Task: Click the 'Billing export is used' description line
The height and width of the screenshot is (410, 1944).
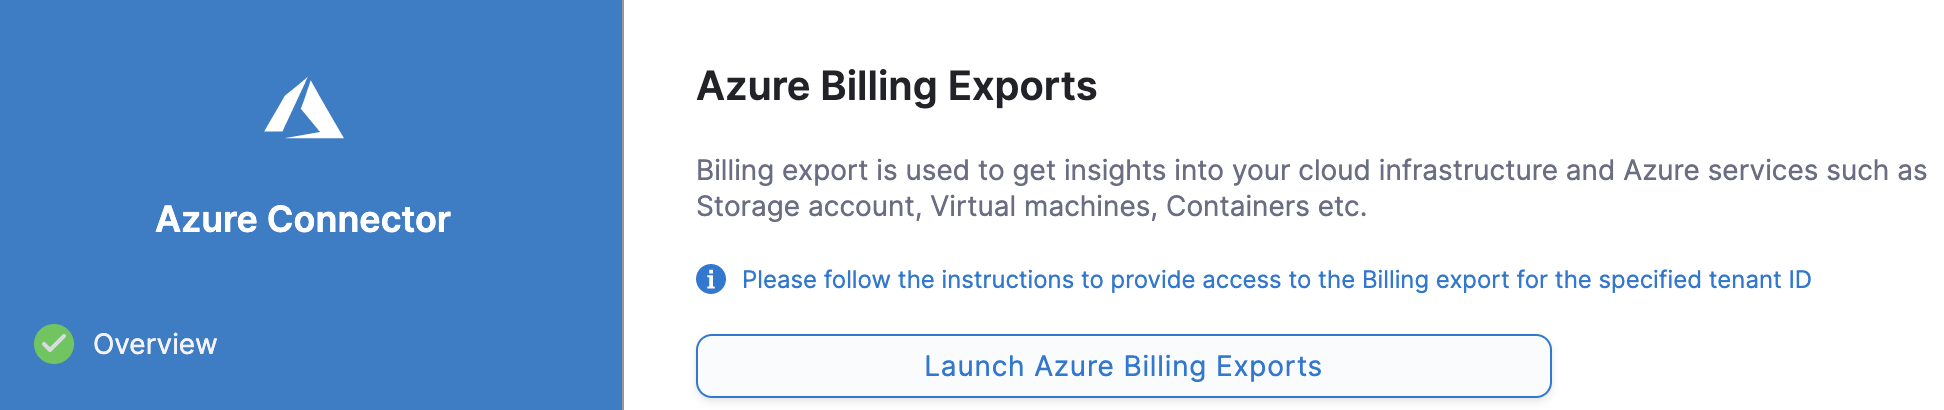Action: [1310, 170]
